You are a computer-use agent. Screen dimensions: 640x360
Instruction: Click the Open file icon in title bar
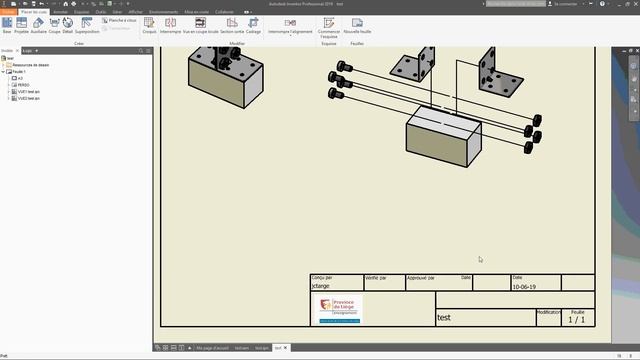tap(24, 4)
